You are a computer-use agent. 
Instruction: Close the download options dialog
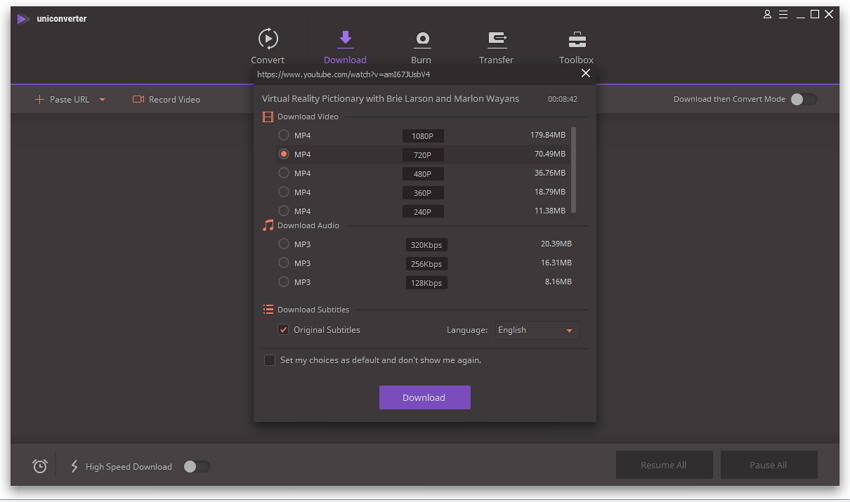(585, 73)
